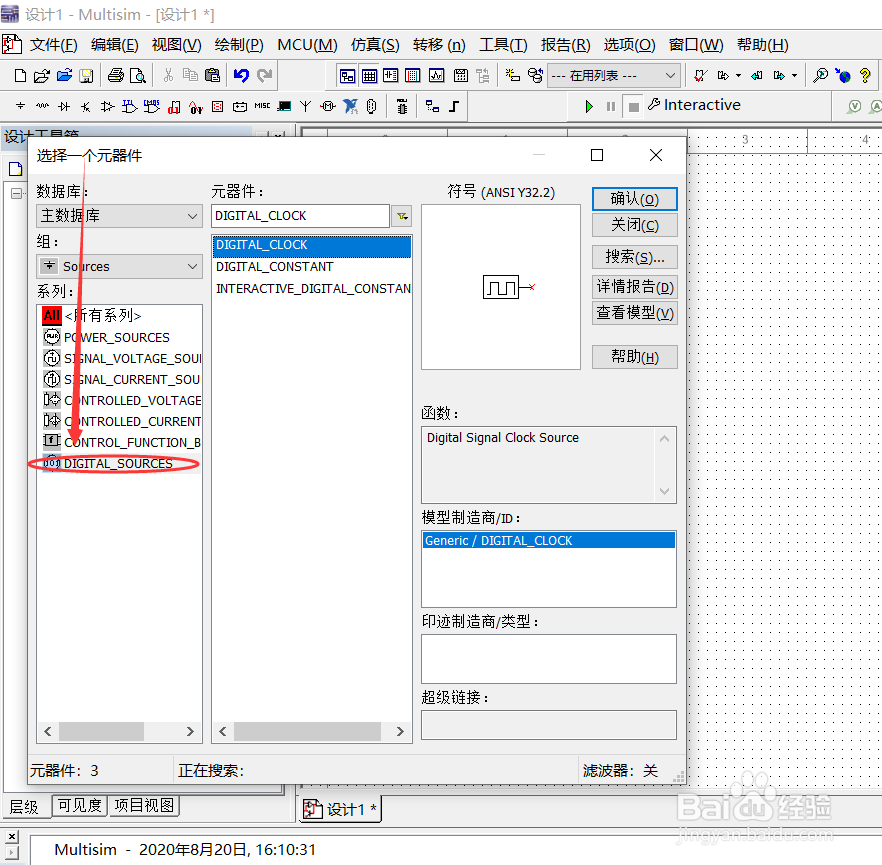Screen dimensions: 882x865
Task: Open the 主数据库 database dropdown
Action: 119,216
